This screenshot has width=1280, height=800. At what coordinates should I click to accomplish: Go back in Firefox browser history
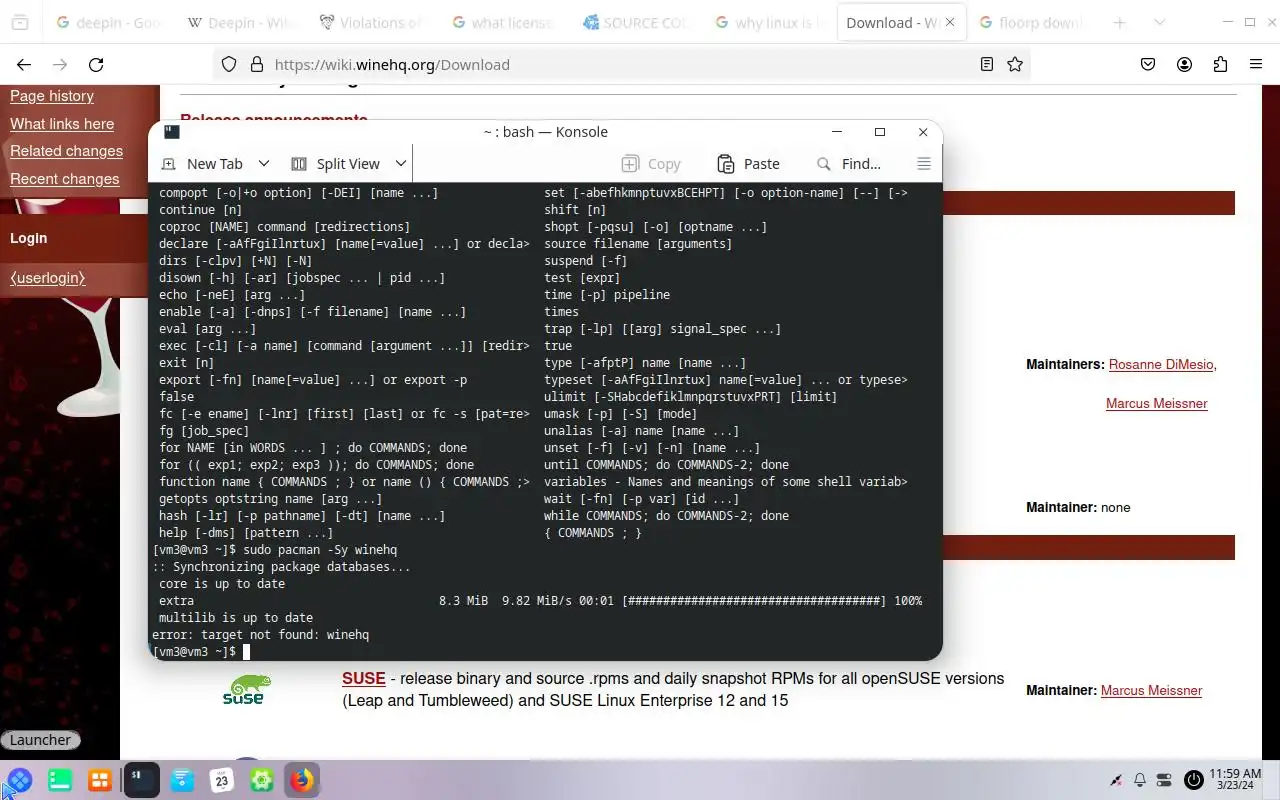point(24,64)
